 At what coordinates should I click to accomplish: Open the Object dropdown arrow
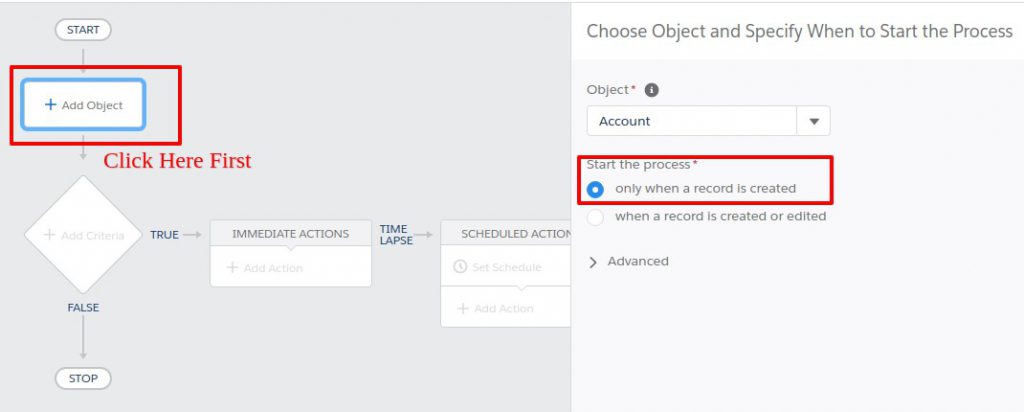pos(813,121)
